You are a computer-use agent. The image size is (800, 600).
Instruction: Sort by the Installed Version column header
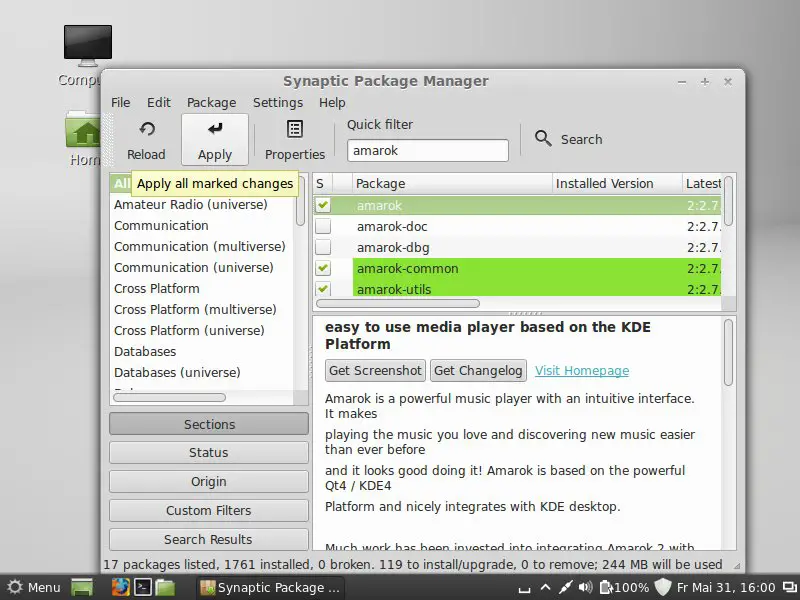click(617, 184)
